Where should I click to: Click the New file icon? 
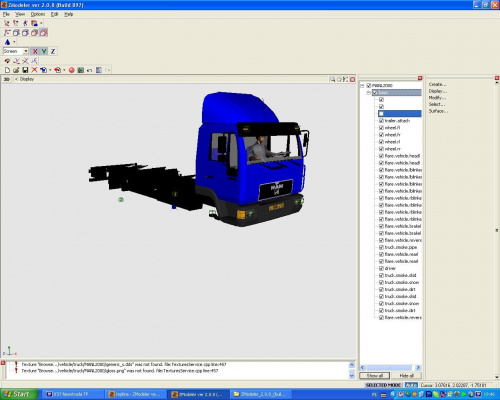click(x=7, y=70)
